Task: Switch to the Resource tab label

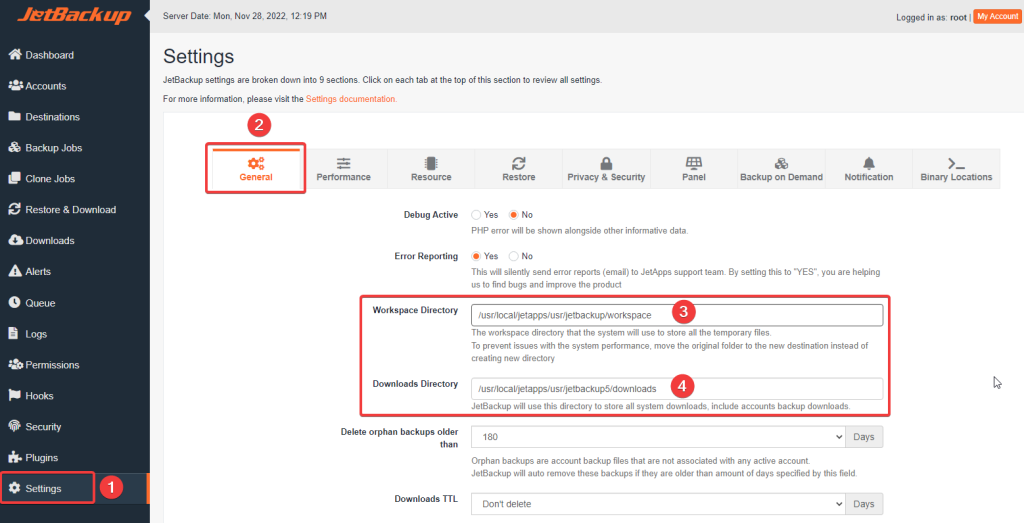Action: point(431,177)
